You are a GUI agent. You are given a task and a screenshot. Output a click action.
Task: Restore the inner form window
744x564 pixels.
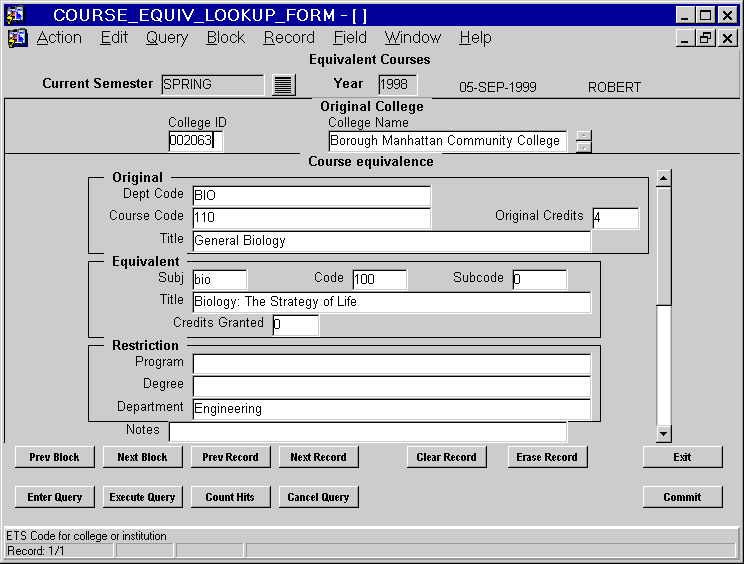click(706, 37)
